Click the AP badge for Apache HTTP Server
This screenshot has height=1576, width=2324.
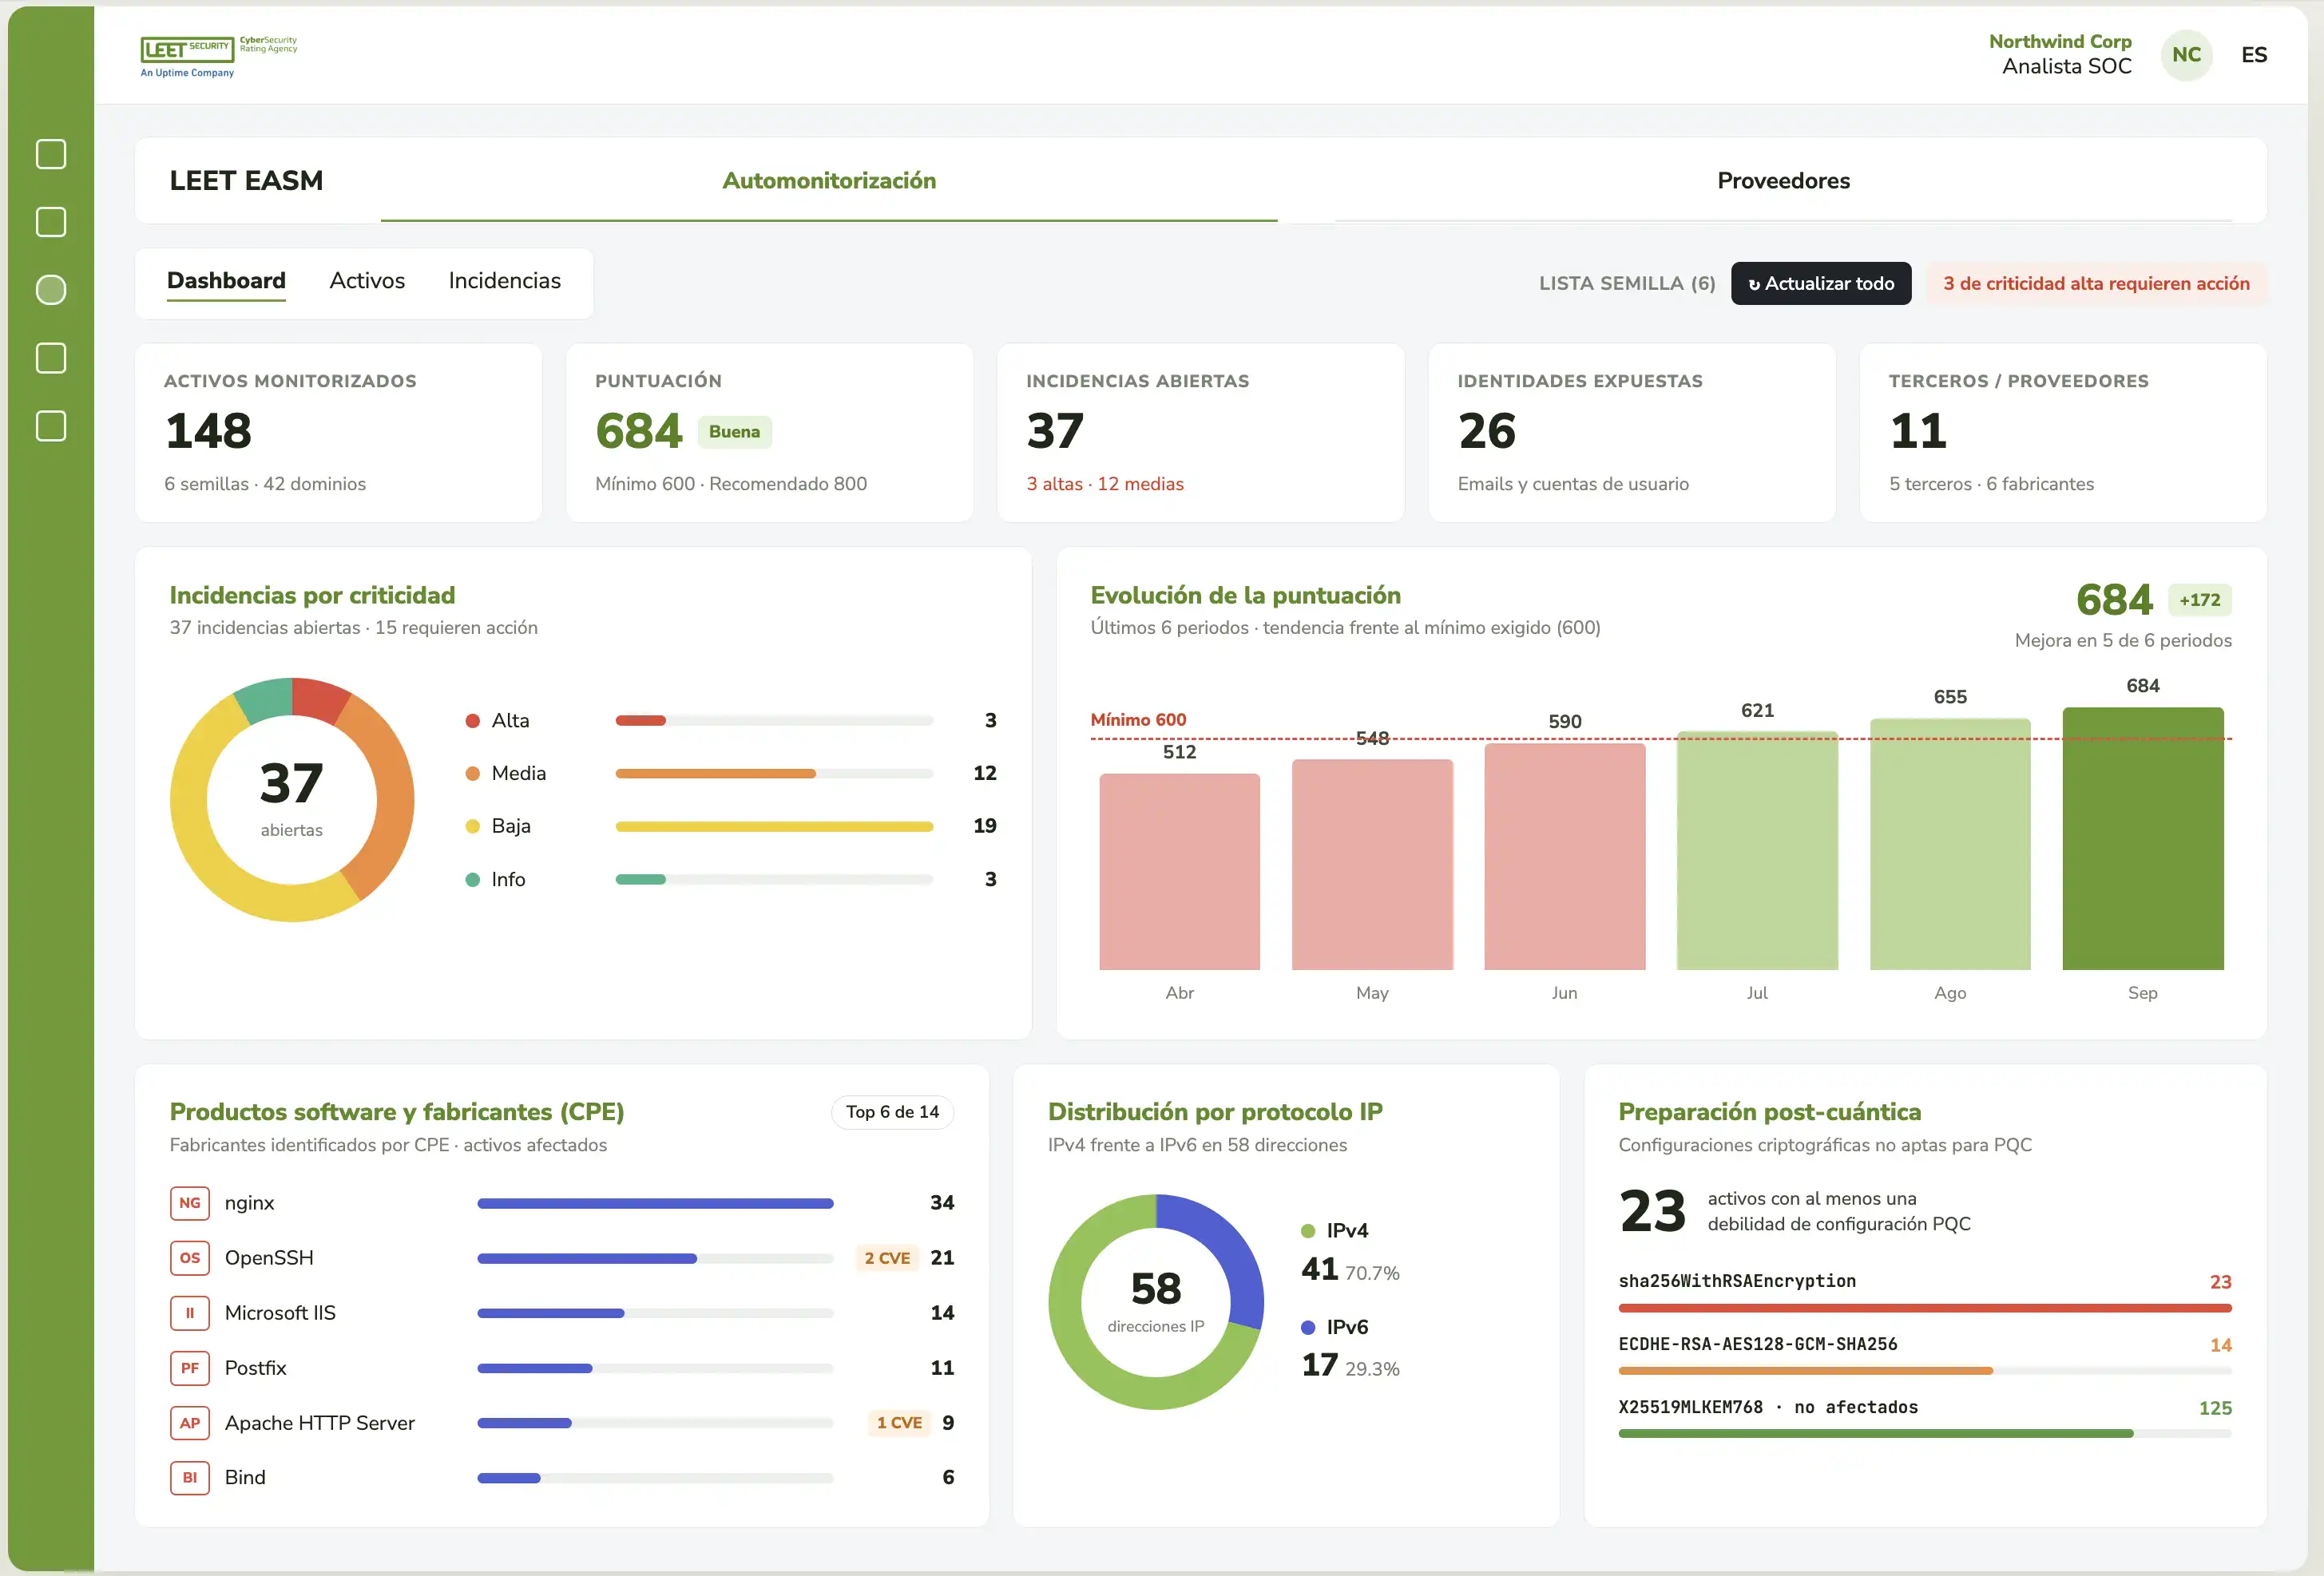pyautogui.click(x=190, y=1423)
